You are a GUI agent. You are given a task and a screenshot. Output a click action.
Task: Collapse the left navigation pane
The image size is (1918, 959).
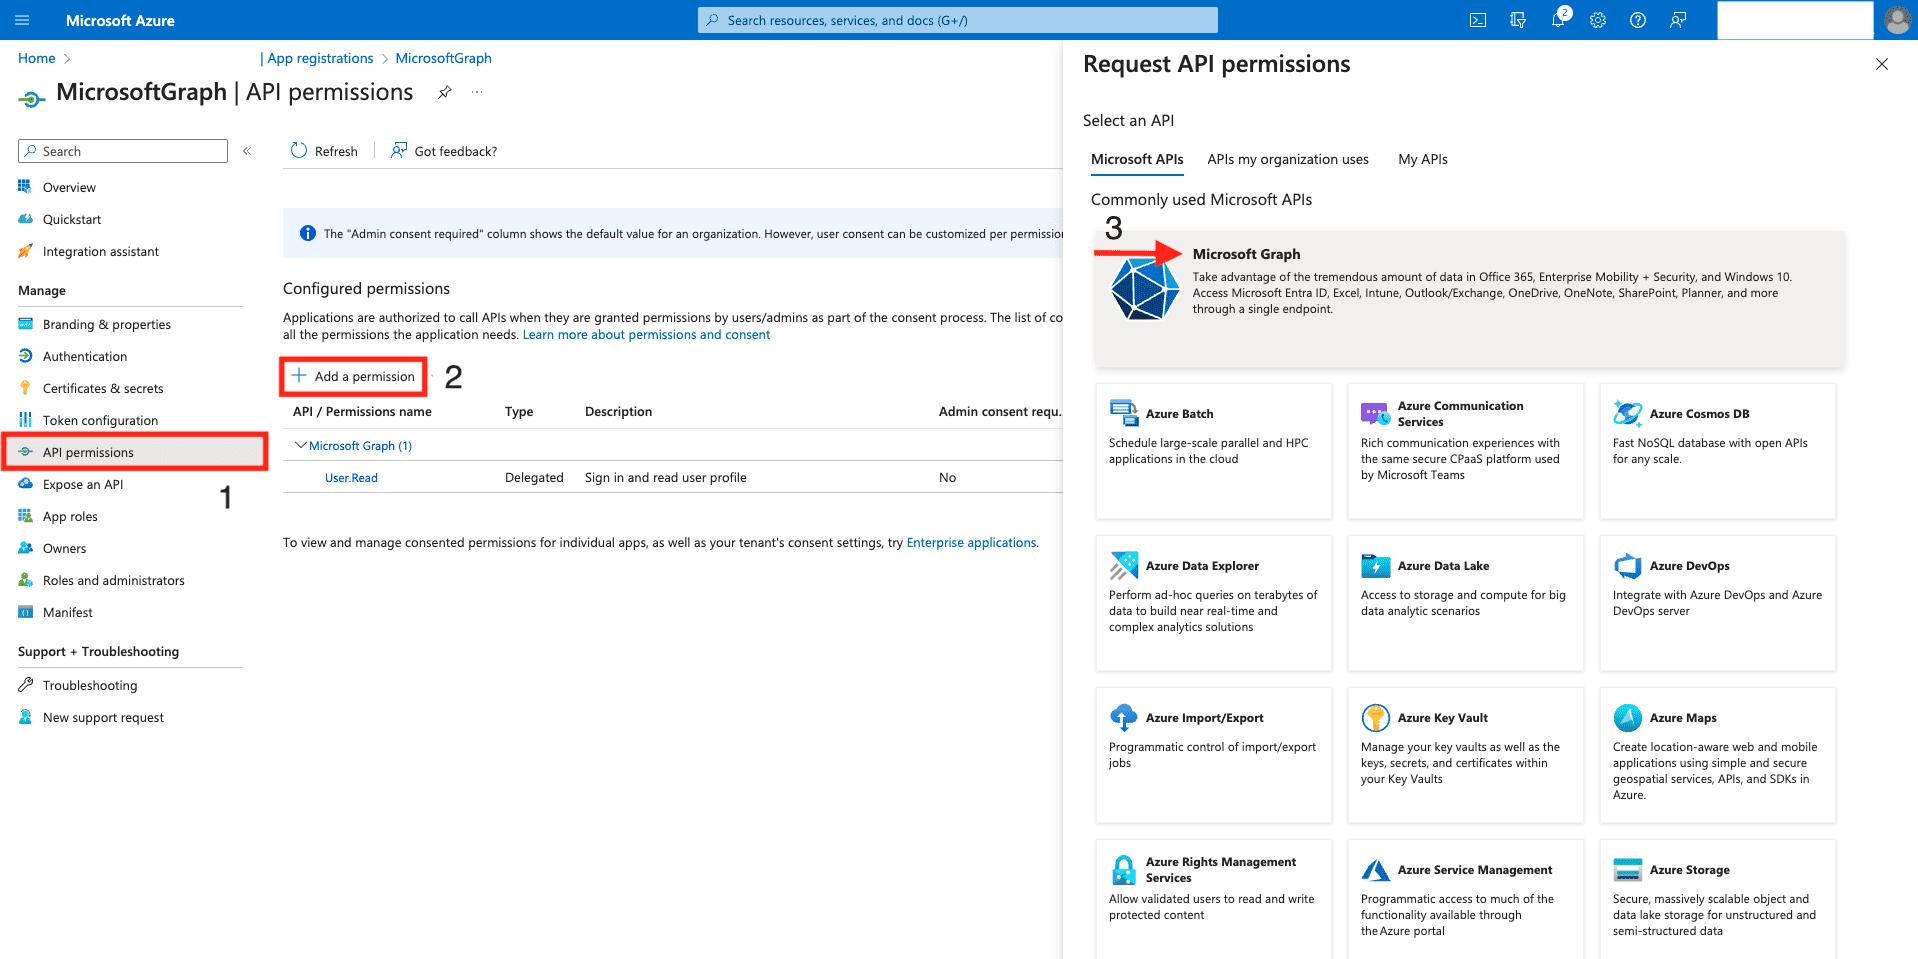[247, 150]
